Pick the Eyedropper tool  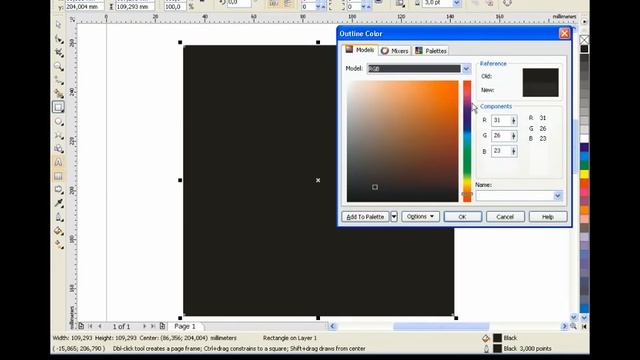pyautogui.click(x=58, y=203)
